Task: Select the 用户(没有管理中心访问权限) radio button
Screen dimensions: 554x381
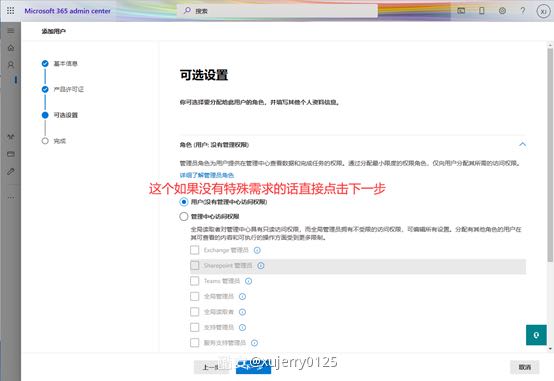Action: tap(183, 202)
